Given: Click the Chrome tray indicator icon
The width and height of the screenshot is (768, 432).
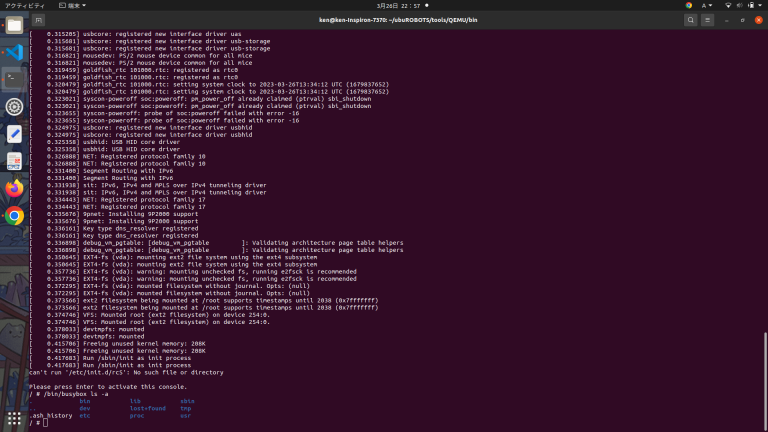Looking at the screenshot, I should coord(689,5).
